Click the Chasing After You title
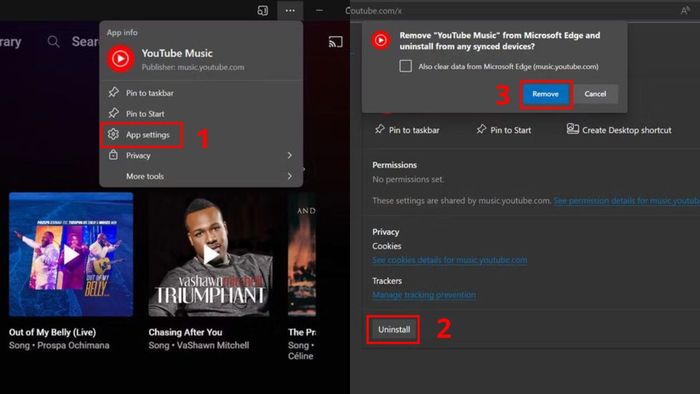 [x=185, y=332]
